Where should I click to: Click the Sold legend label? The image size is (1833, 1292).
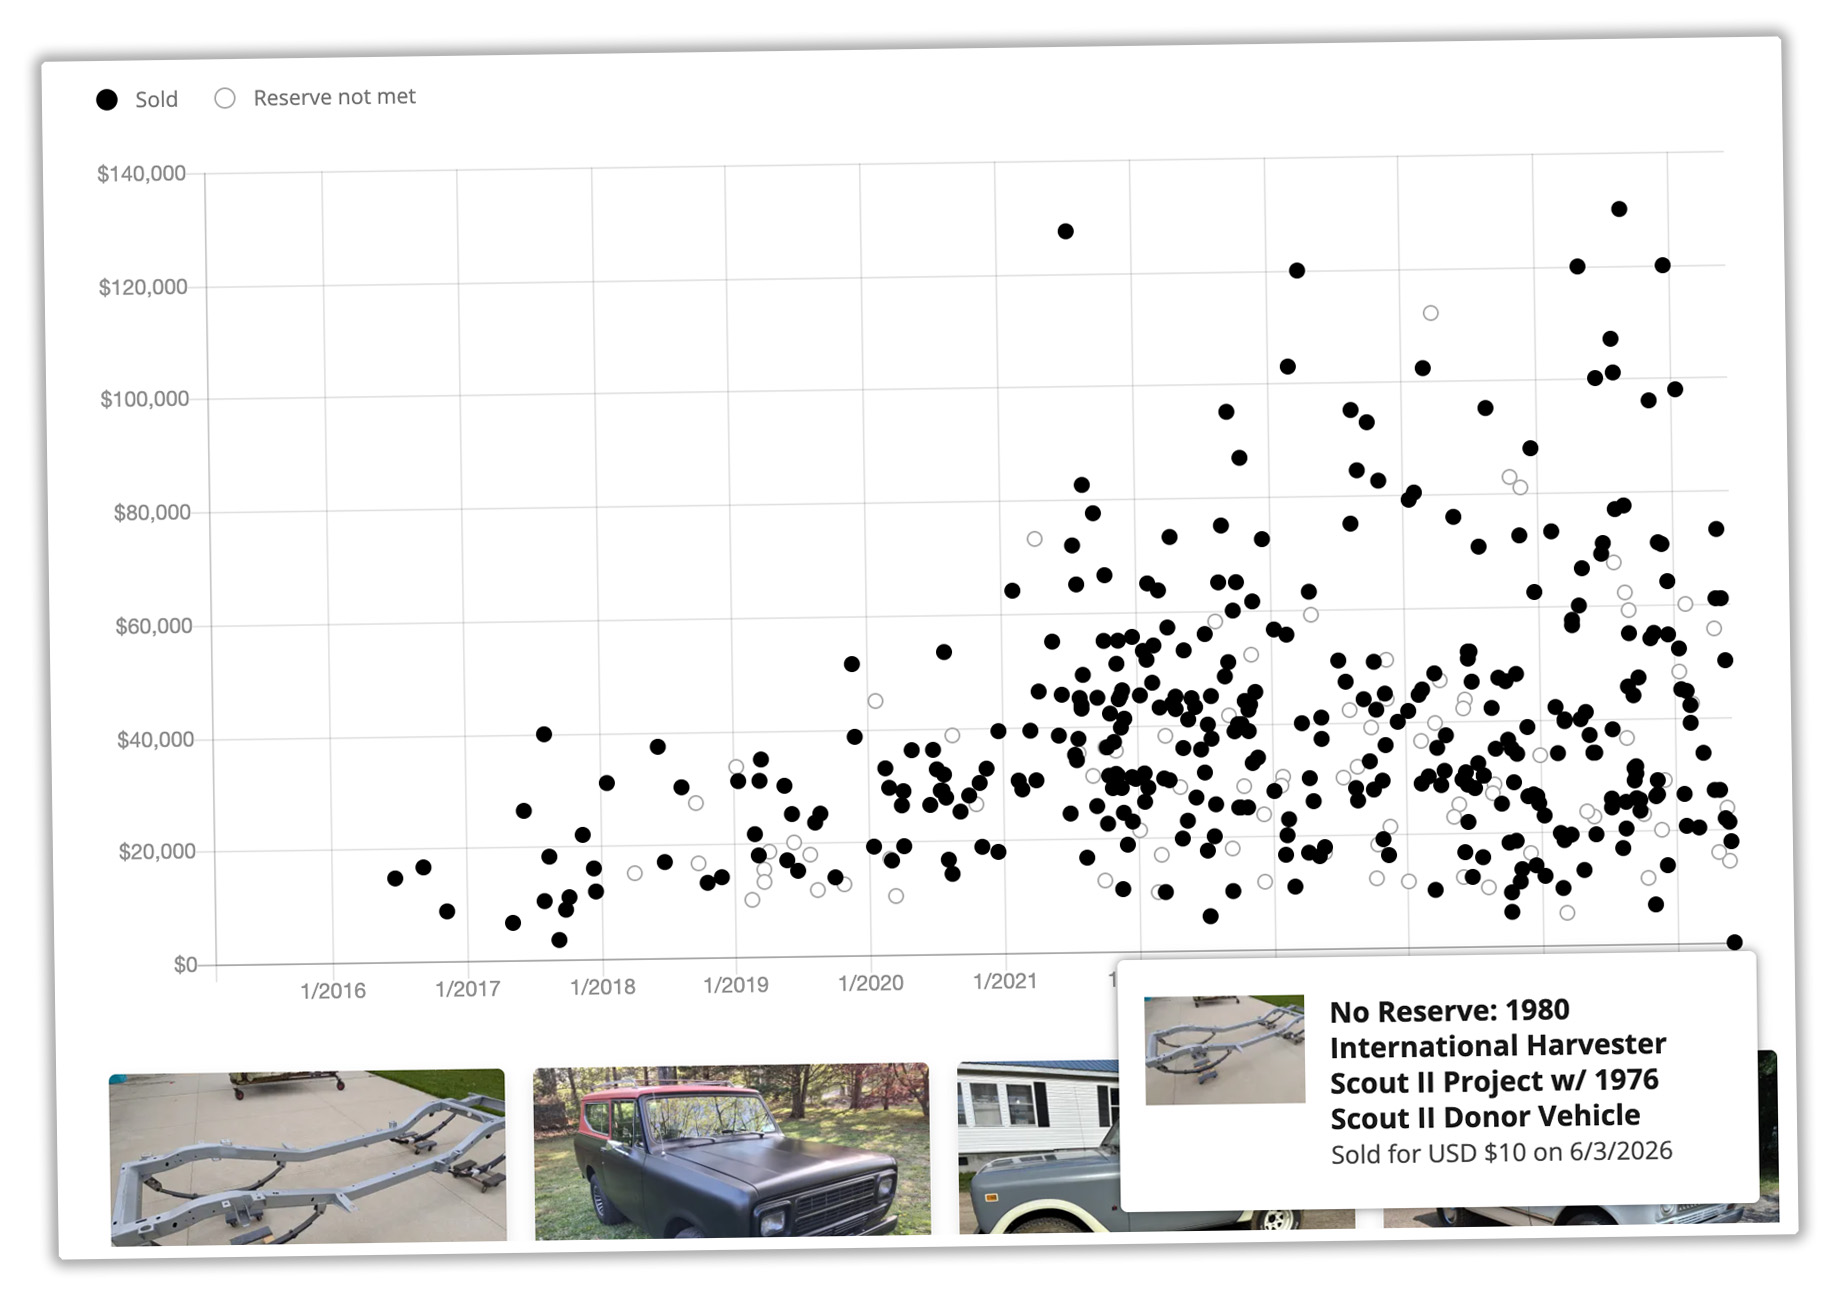(156, 99)
